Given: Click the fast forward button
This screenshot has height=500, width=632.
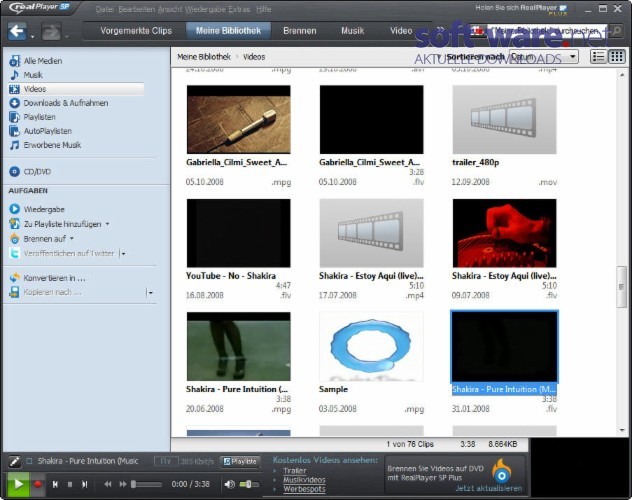Looking at the screenshot, I should 123,484.
